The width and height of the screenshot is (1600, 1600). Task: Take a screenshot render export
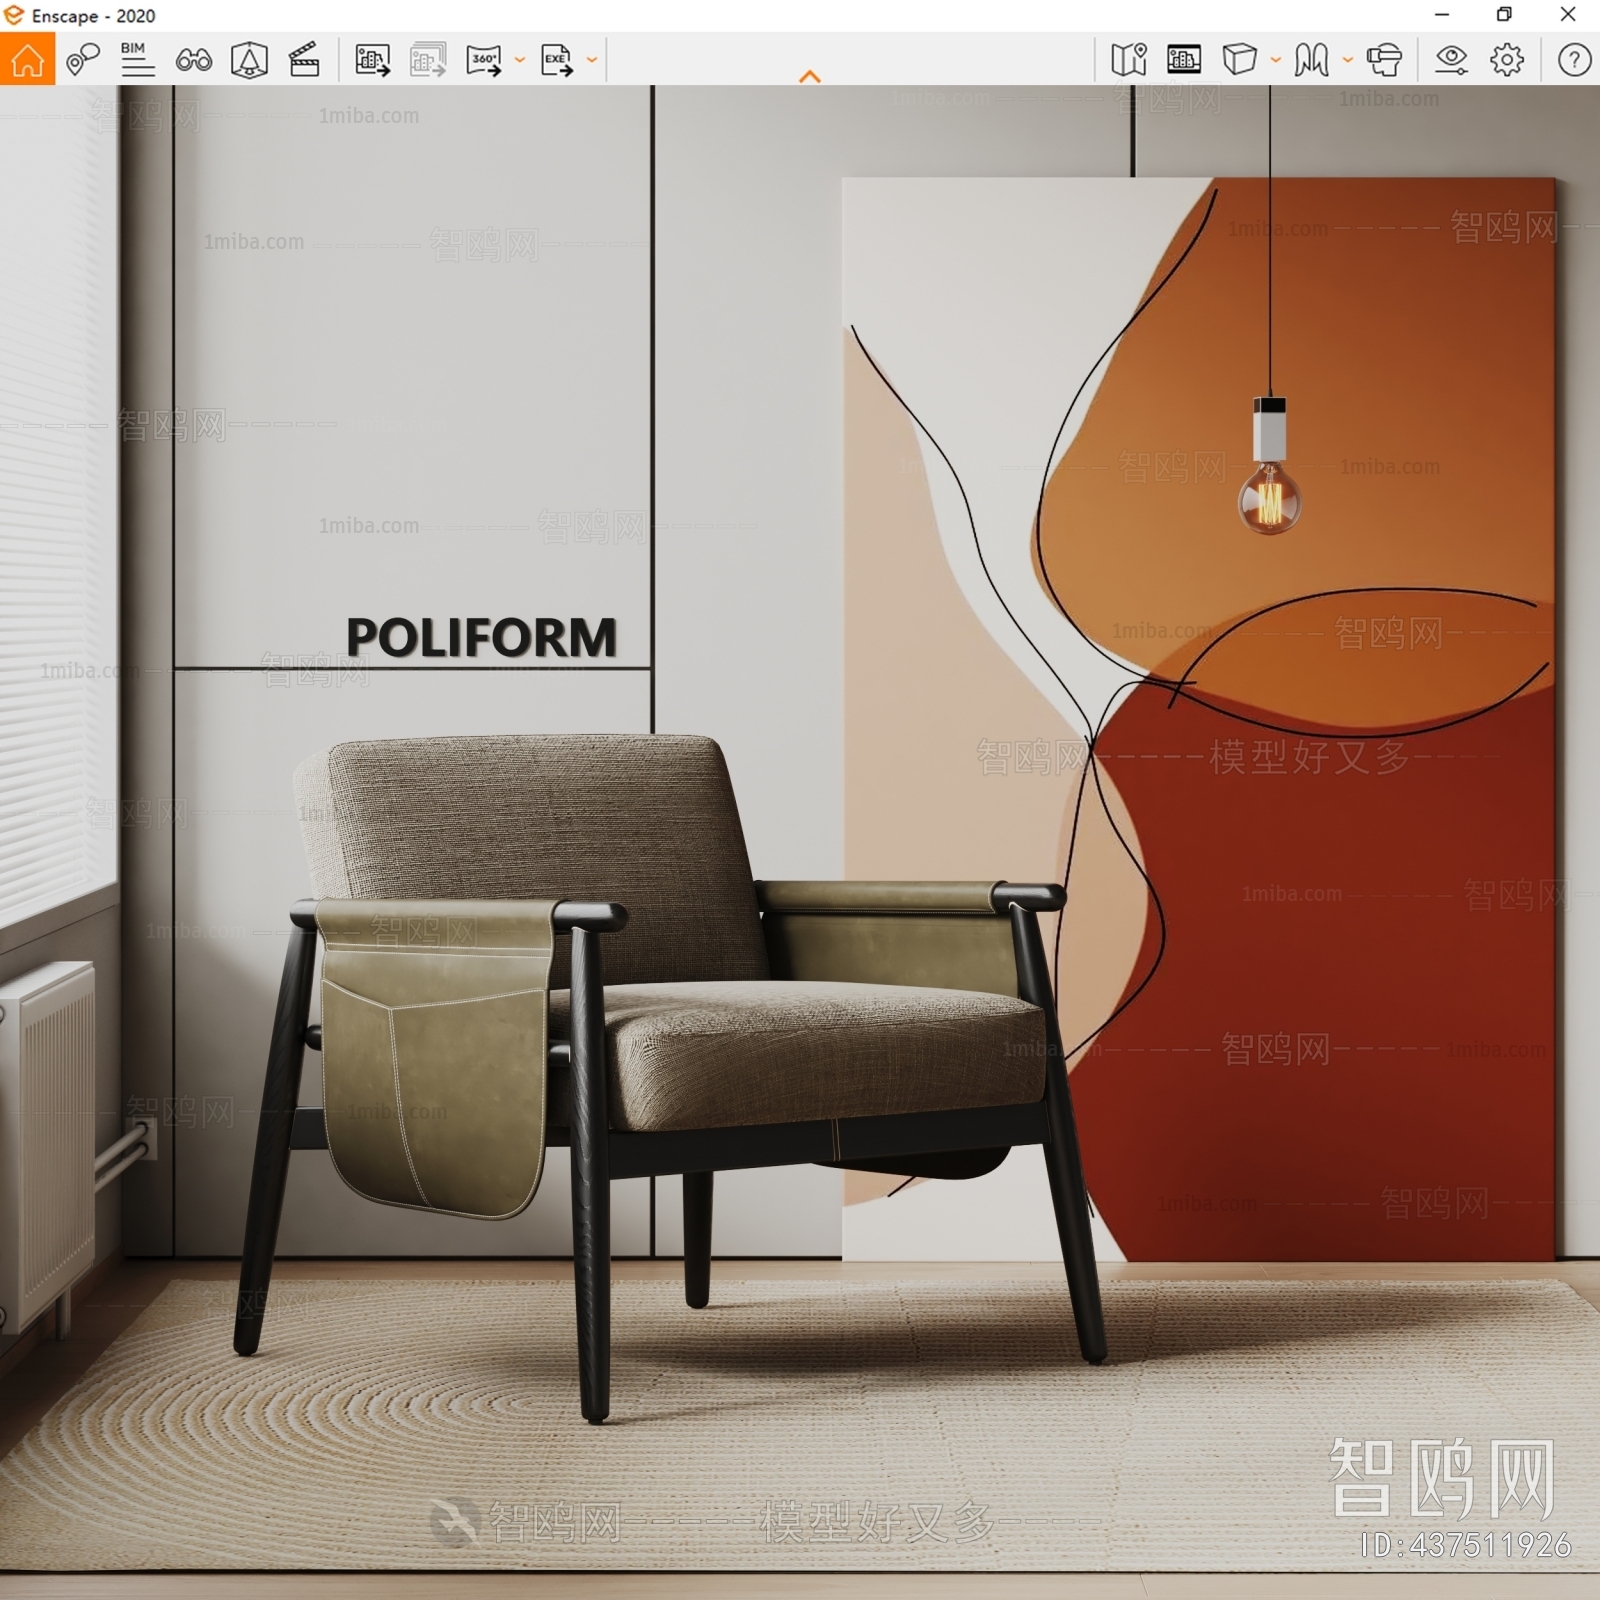pyautogui.click(x=372, y=60)
